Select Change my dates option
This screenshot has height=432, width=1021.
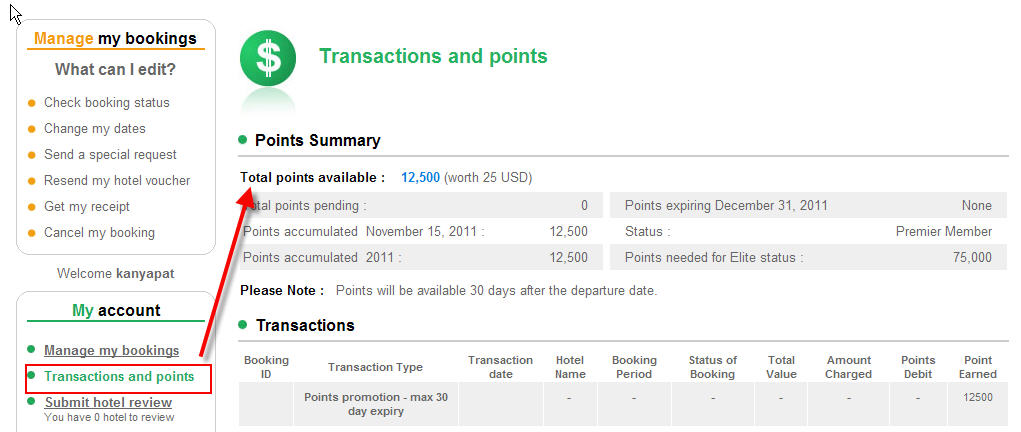[x=94, y=128]
